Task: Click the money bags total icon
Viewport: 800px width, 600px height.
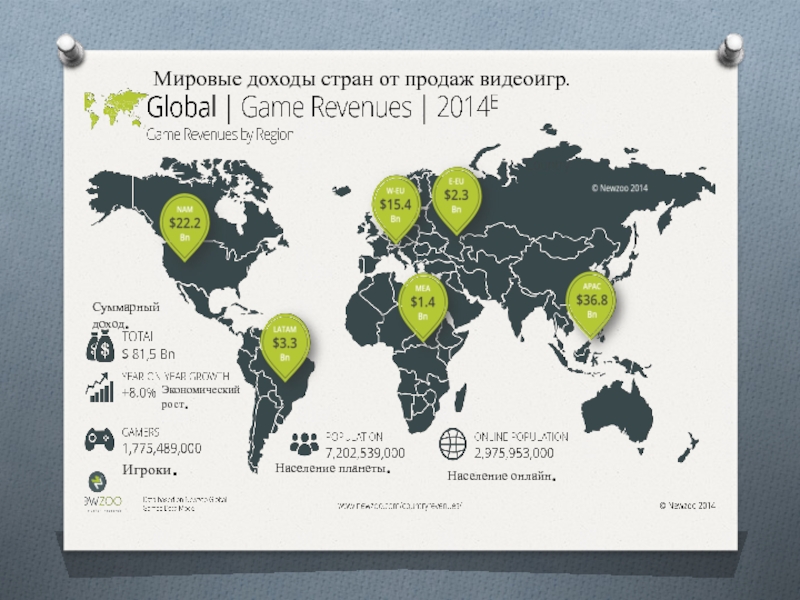Action: 101,346
